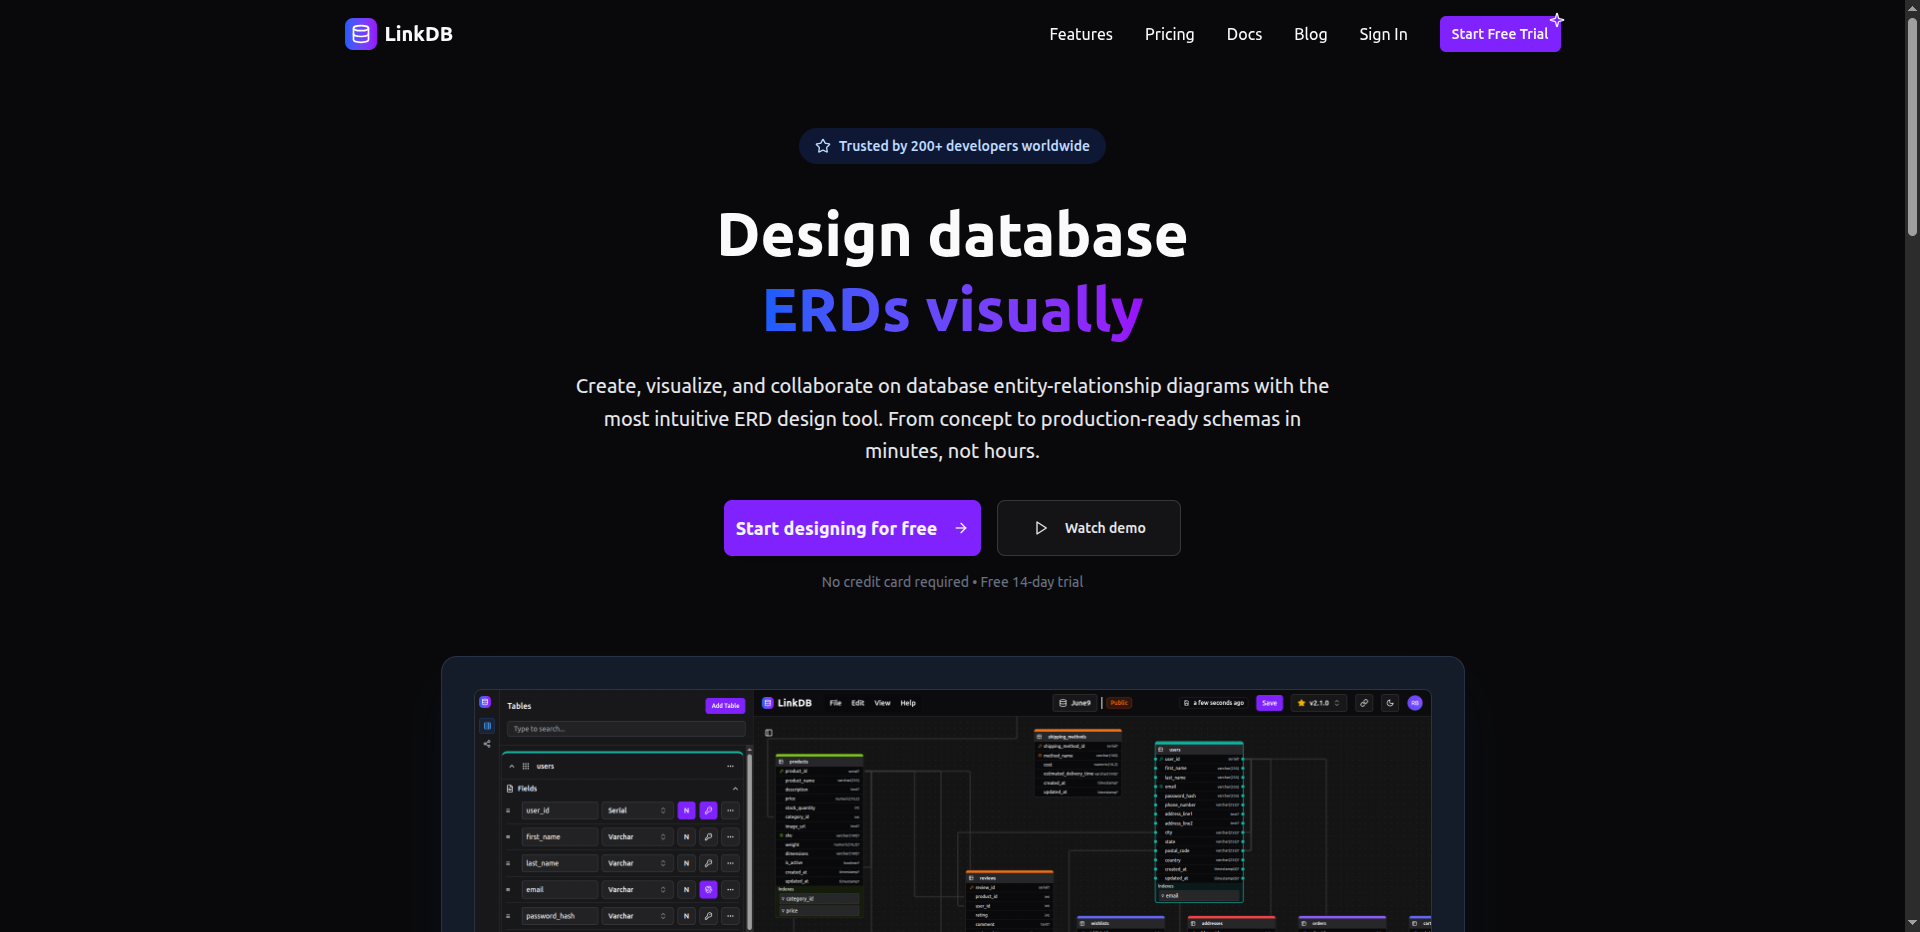
Task: Open the File menu in the preview app
Action: pyautogui.click(x=835, y=703)
